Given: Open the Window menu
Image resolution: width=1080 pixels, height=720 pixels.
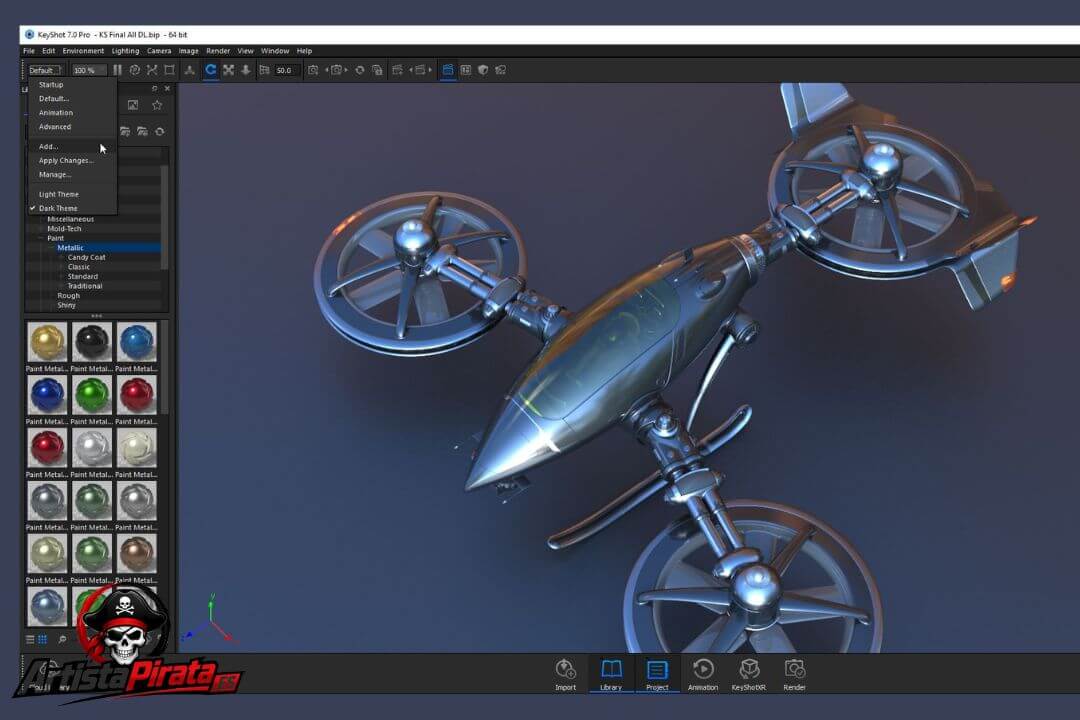Looking at the screenshot, I should [x=275, y=51].
